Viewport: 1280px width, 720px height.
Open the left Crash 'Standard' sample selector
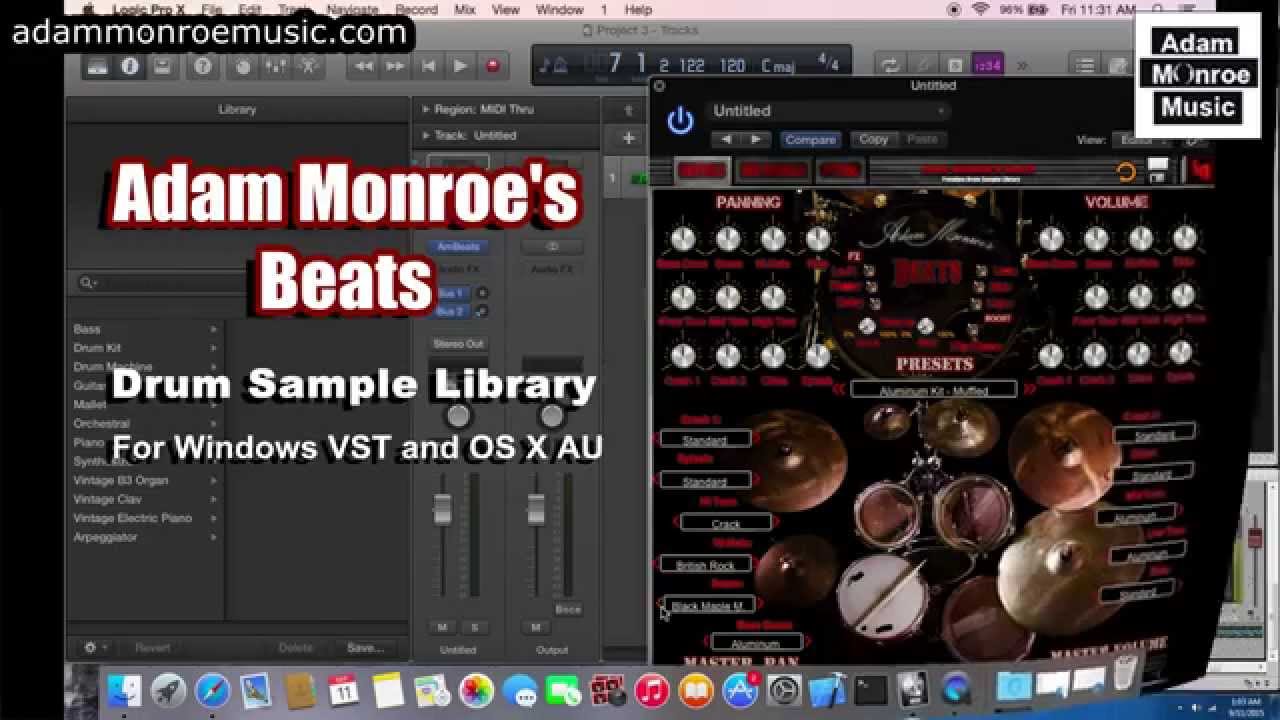coord(704,440)
